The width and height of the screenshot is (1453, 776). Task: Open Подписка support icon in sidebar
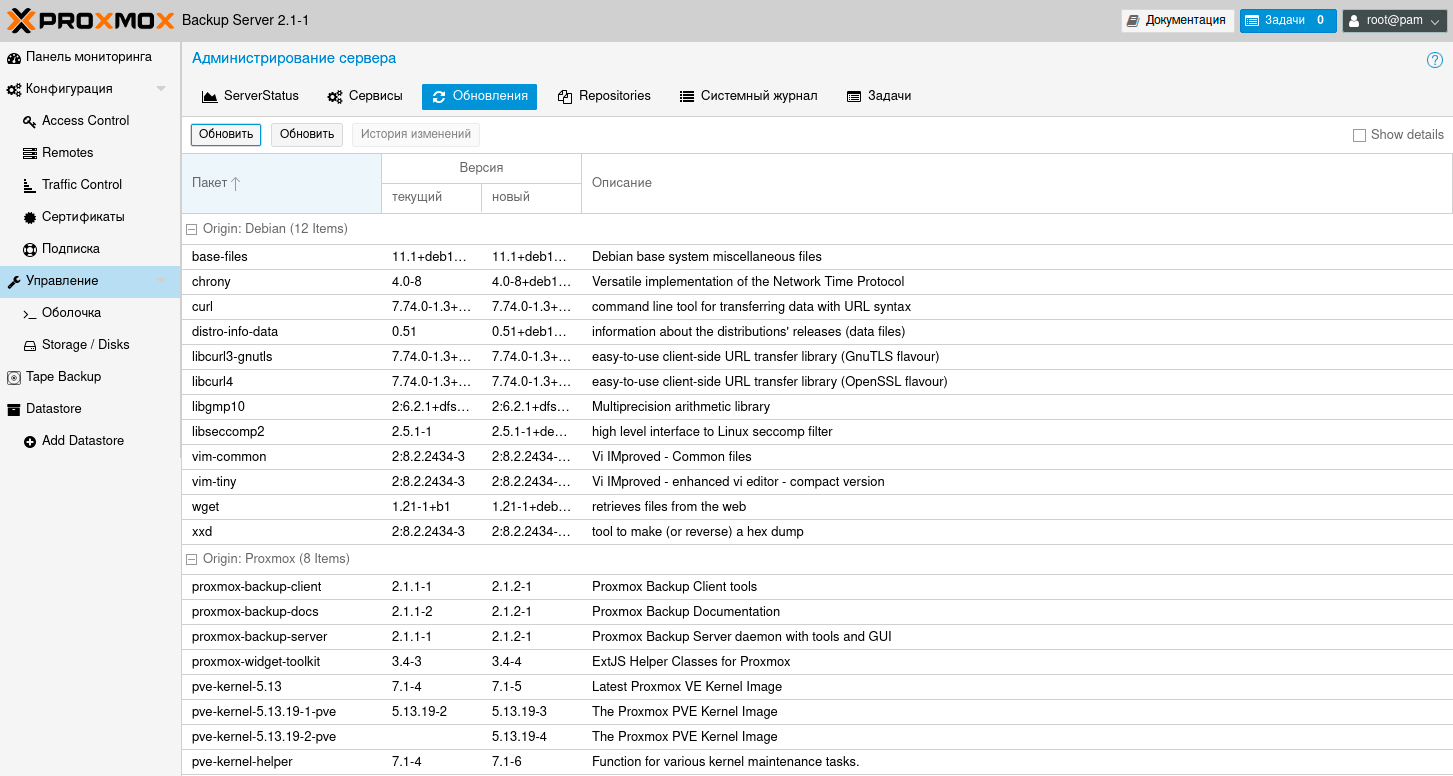click(x=30, y=249)
